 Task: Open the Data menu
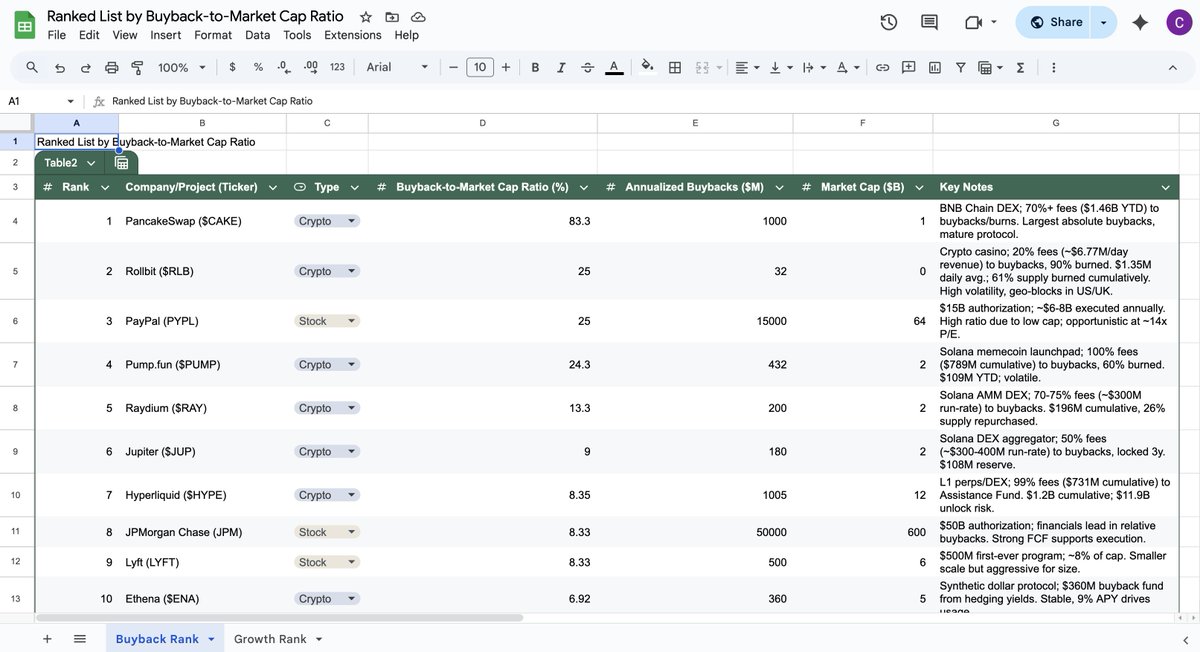258,35
